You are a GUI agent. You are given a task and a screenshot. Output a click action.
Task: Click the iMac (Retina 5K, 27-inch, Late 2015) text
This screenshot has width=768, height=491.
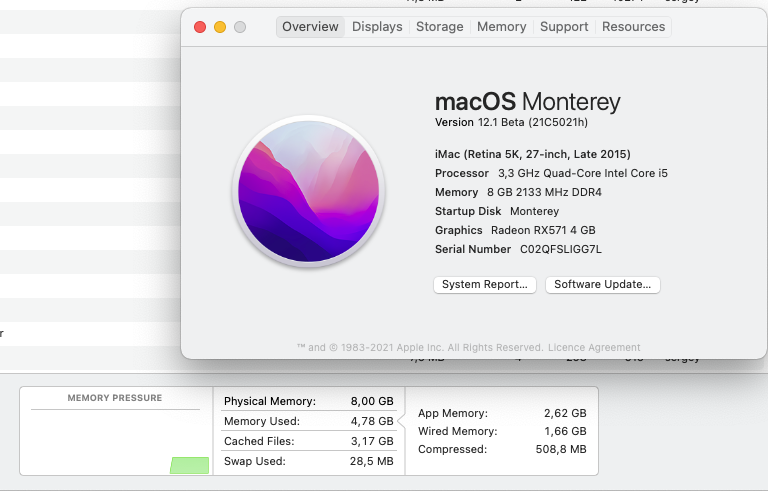pyautogui.click(x=532, y=154)
